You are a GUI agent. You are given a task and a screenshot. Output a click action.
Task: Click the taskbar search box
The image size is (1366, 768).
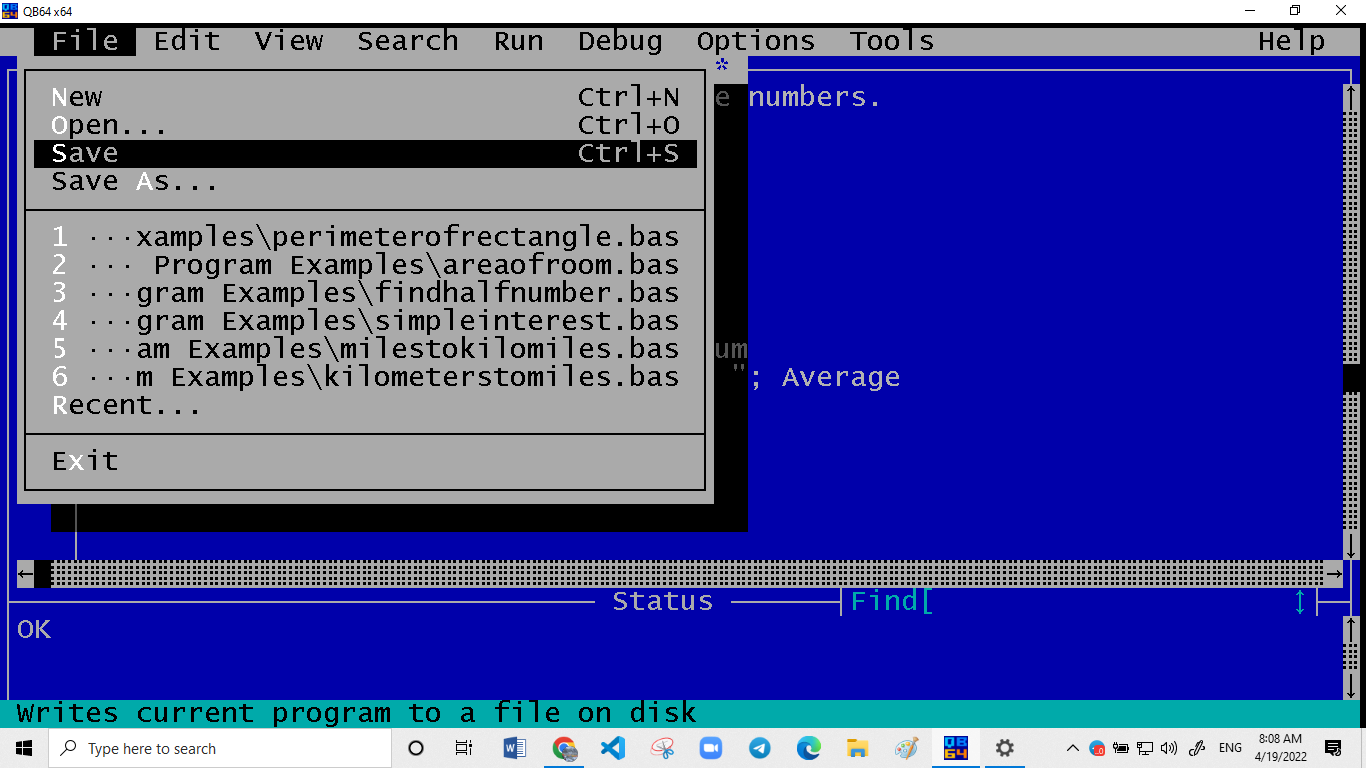pyautogui.click(x=220, y=748)
